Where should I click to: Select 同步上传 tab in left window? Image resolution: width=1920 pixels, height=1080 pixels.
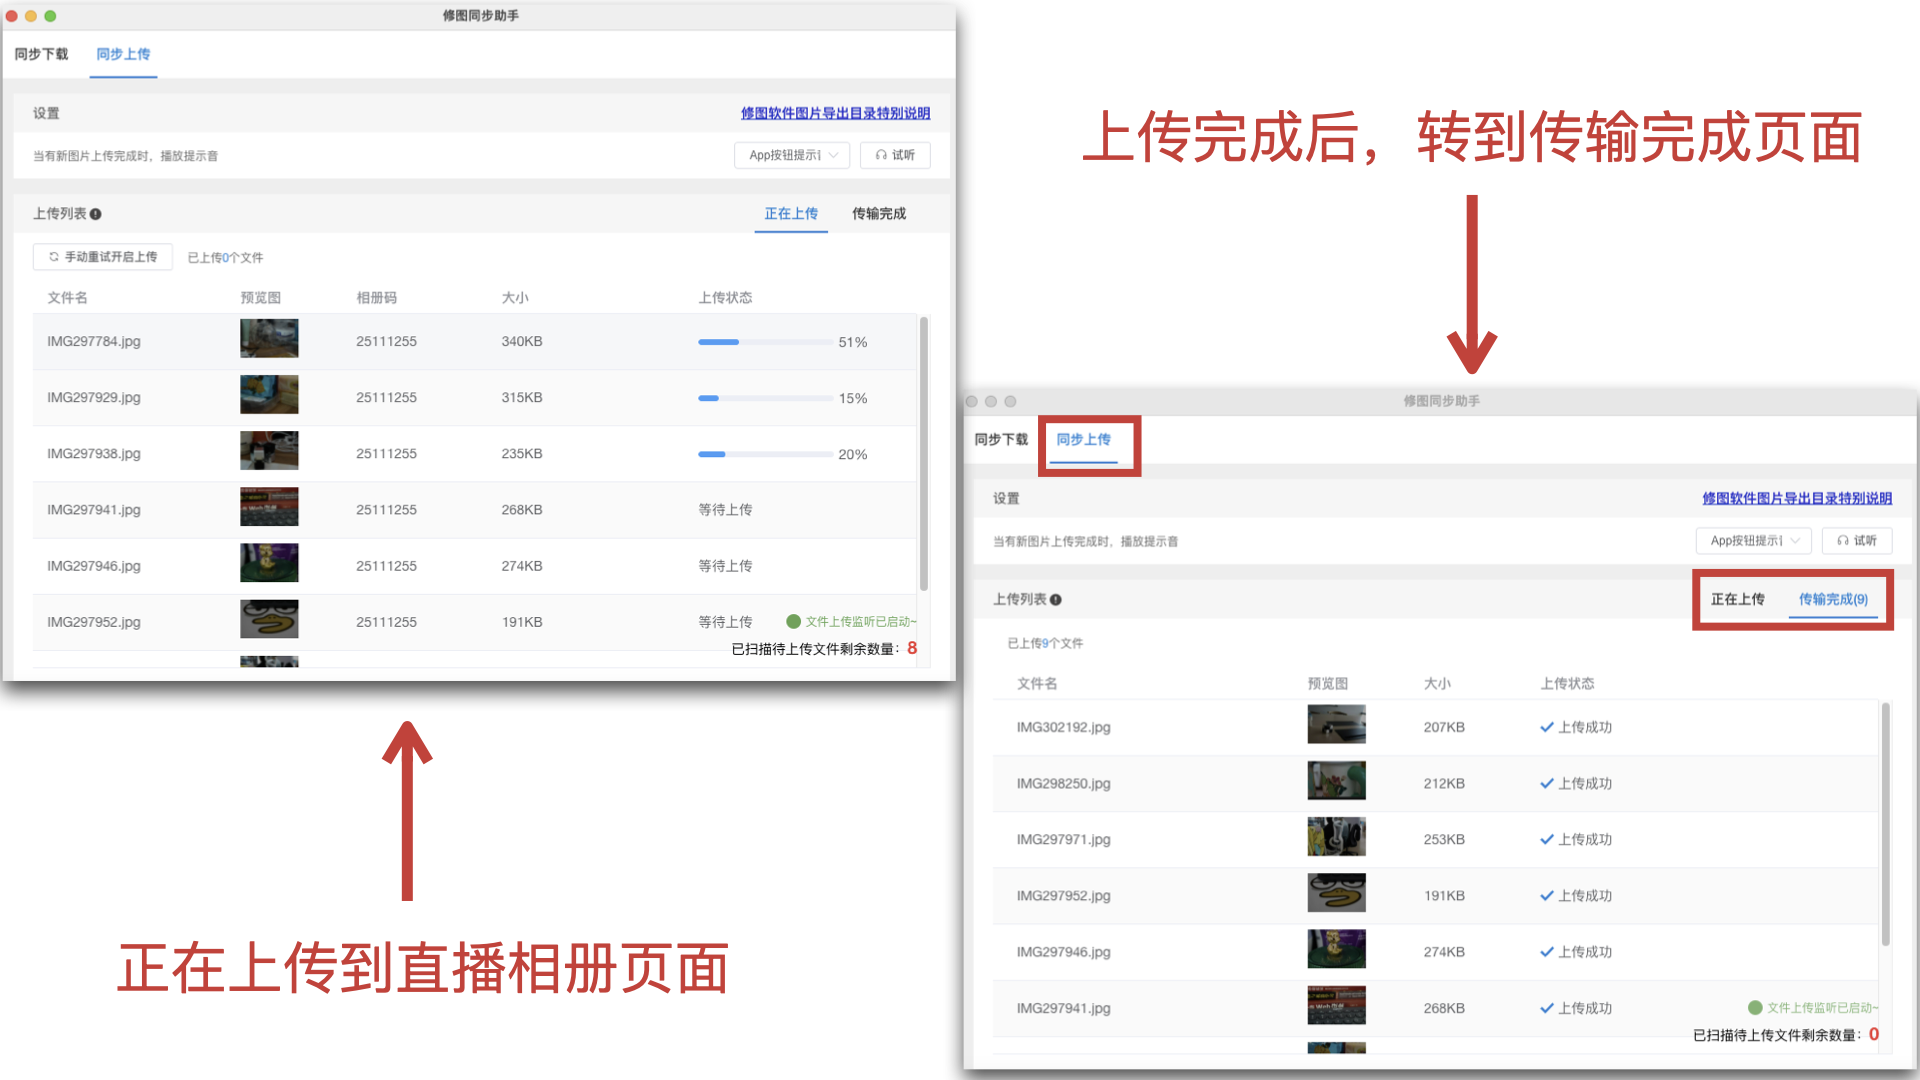coord(123,54)
